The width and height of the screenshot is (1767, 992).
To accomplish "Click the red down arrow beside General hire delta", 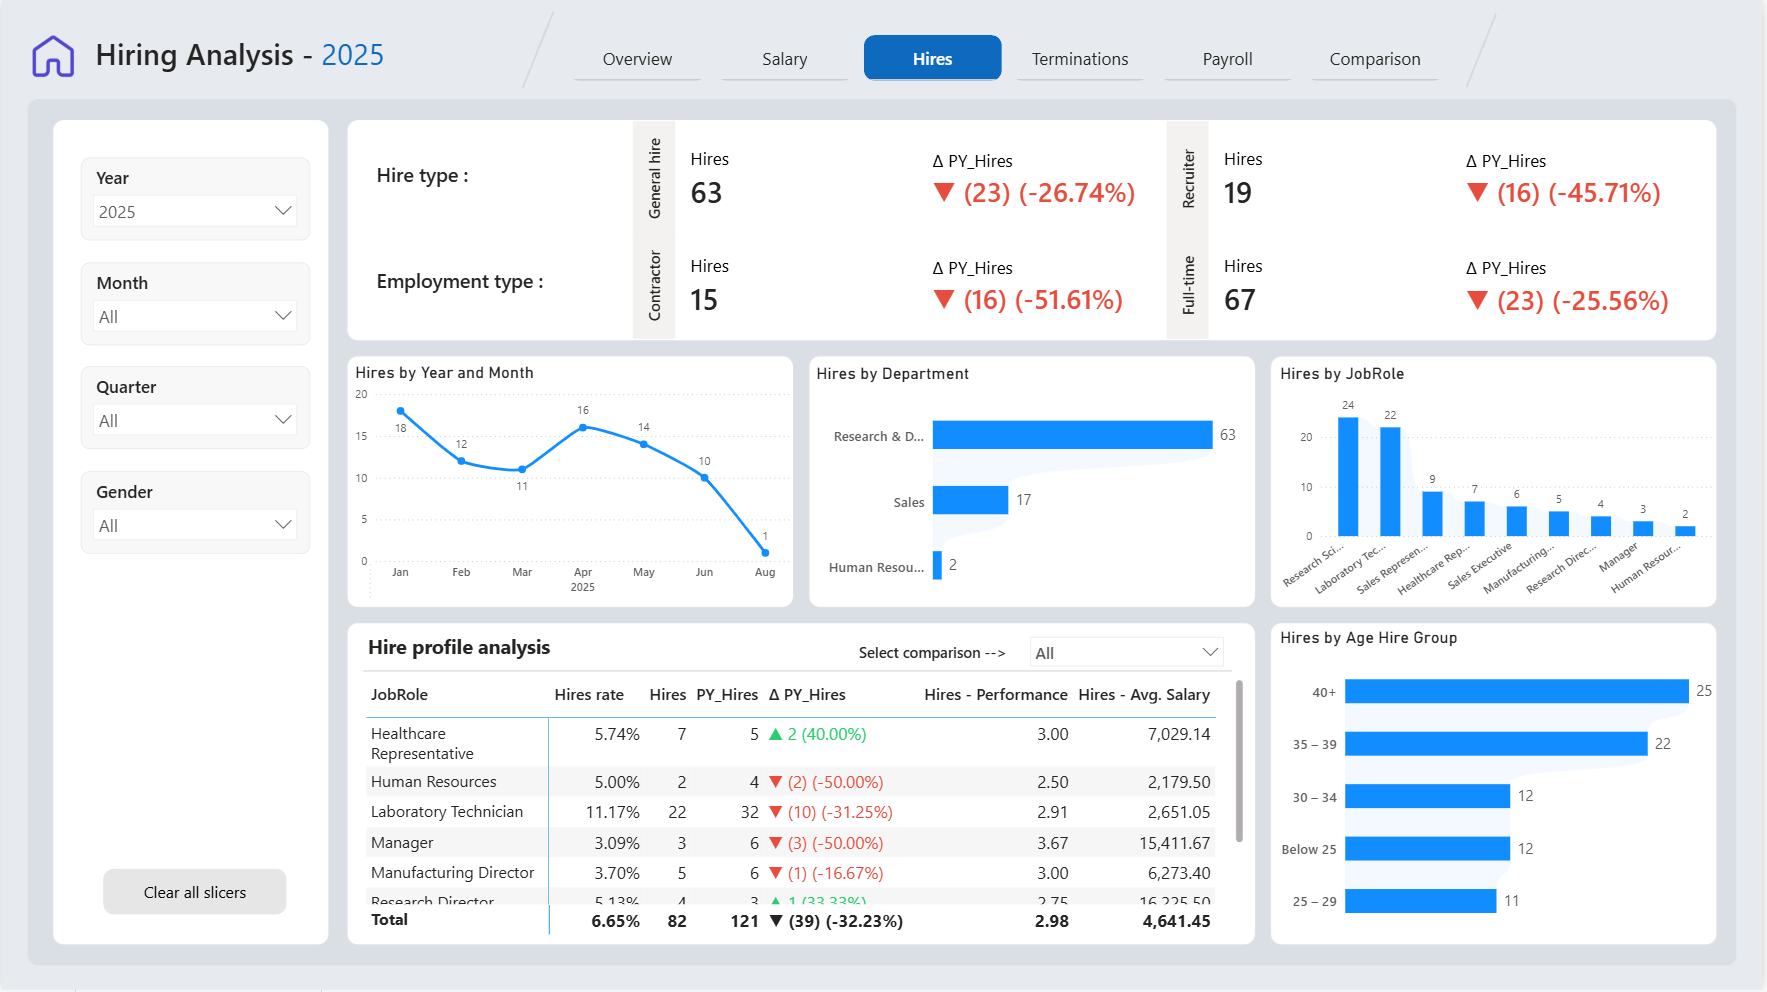I will (944, 192).
